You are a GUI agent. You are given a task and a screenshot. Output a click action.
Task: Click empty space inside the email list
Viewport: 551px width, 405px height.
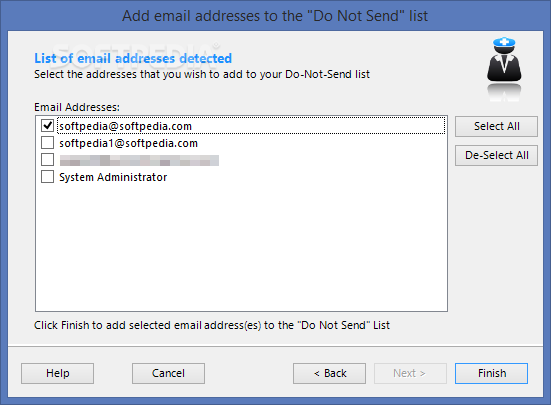241,248
